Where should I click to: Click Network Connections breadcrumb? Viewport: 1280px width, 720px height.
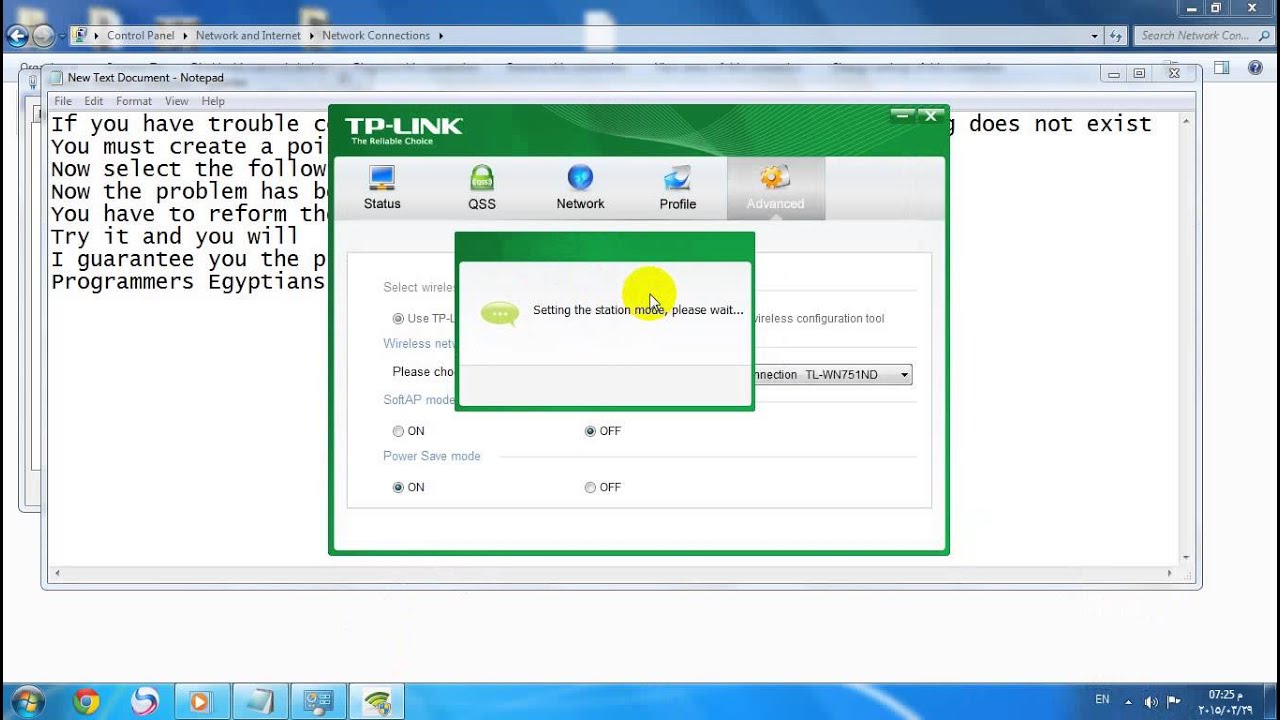(x=376, y=35)
